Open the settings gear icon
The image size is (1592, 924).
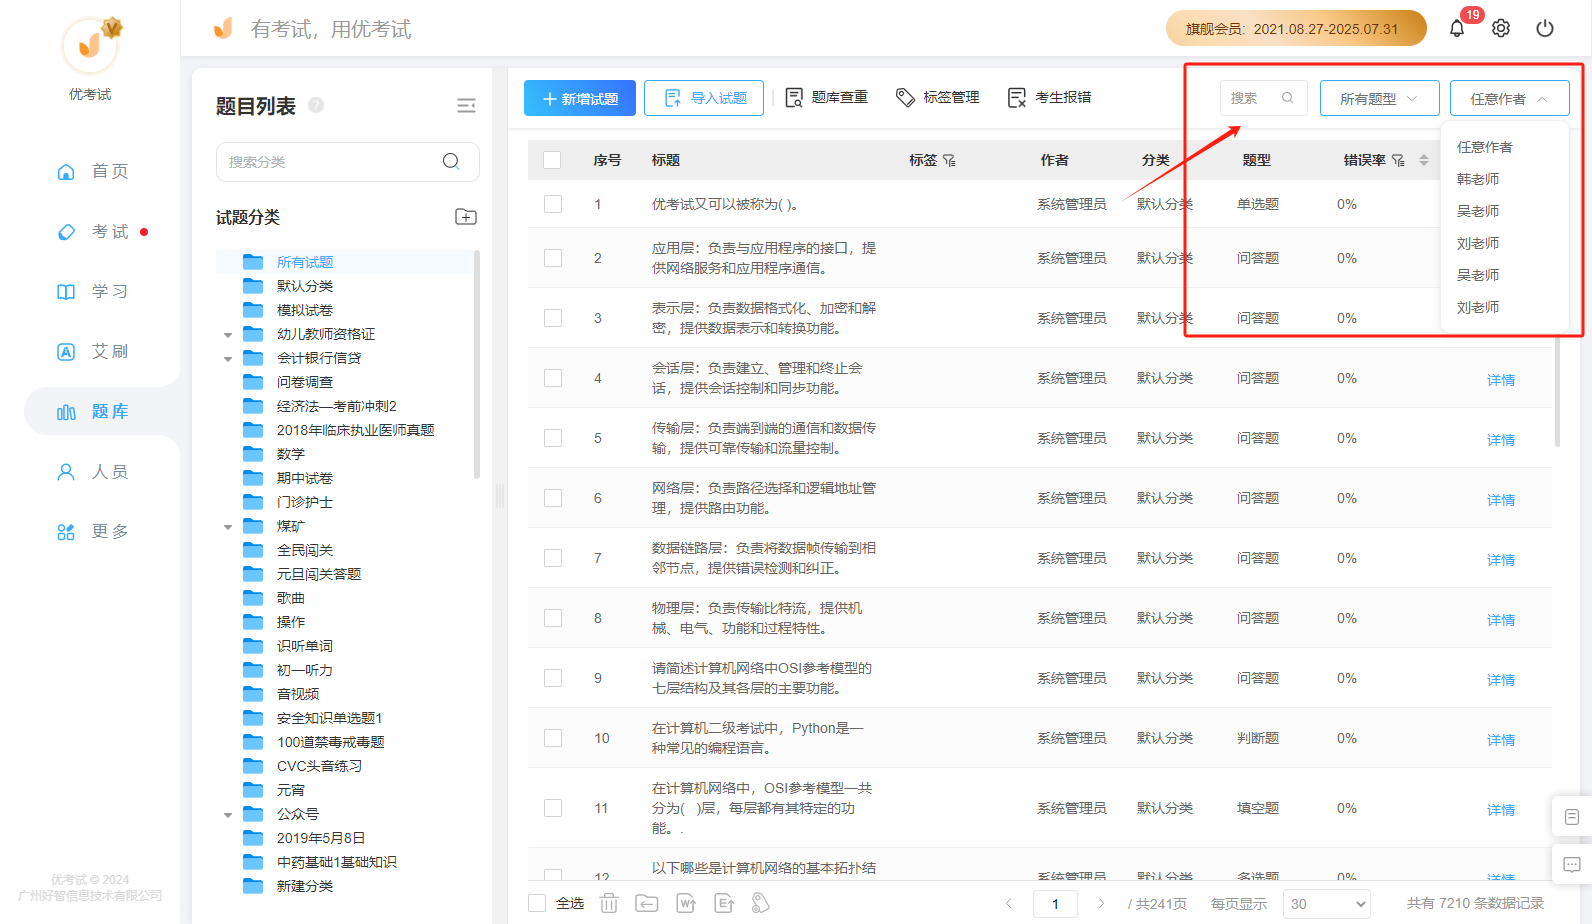click(x=1501, y=28)
